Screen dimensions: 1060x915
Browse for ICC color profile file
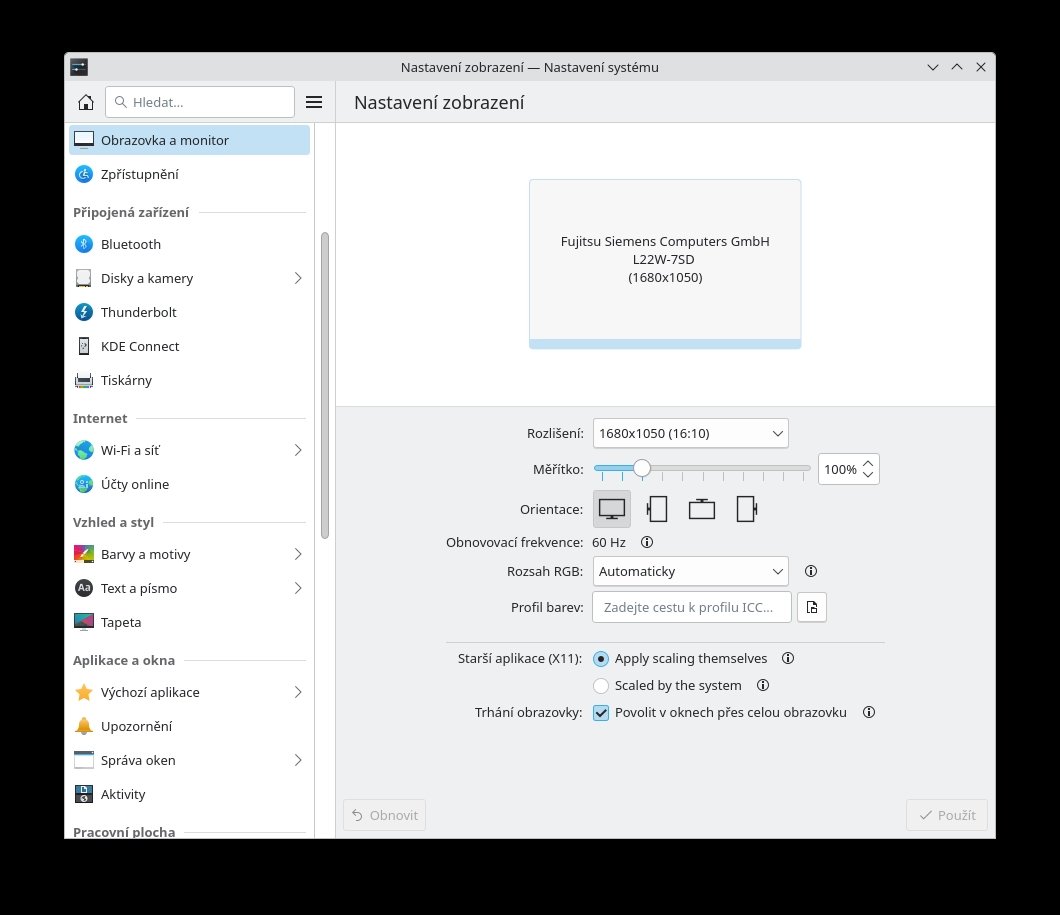(812, 607)
